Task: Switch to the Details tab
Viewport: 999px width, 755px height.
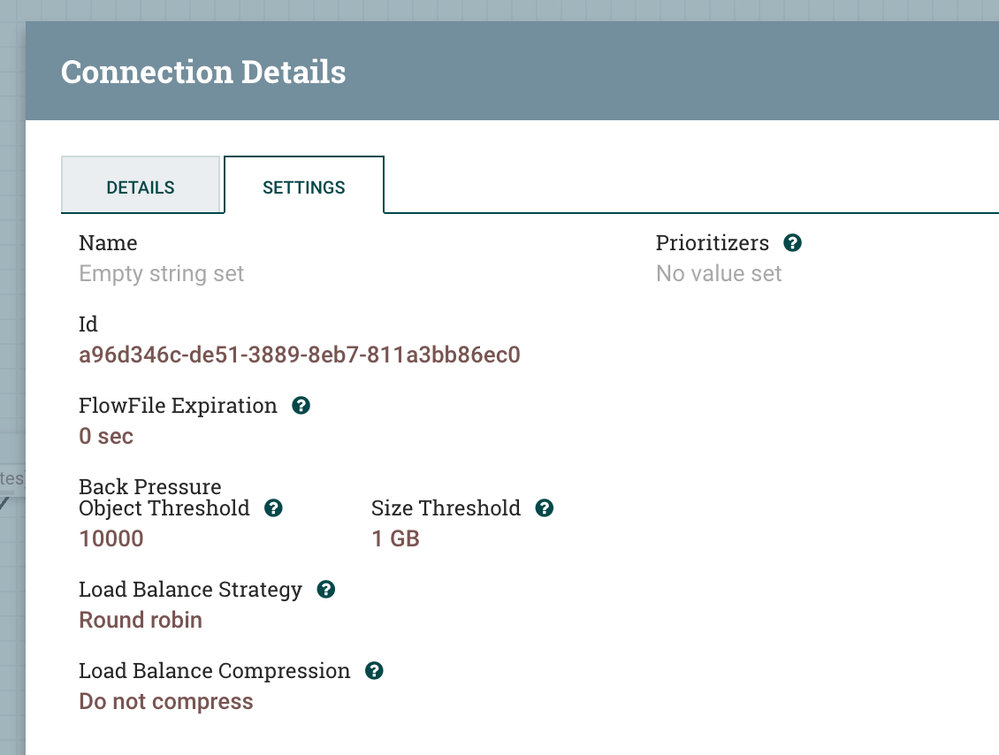Action: (140, 187)
